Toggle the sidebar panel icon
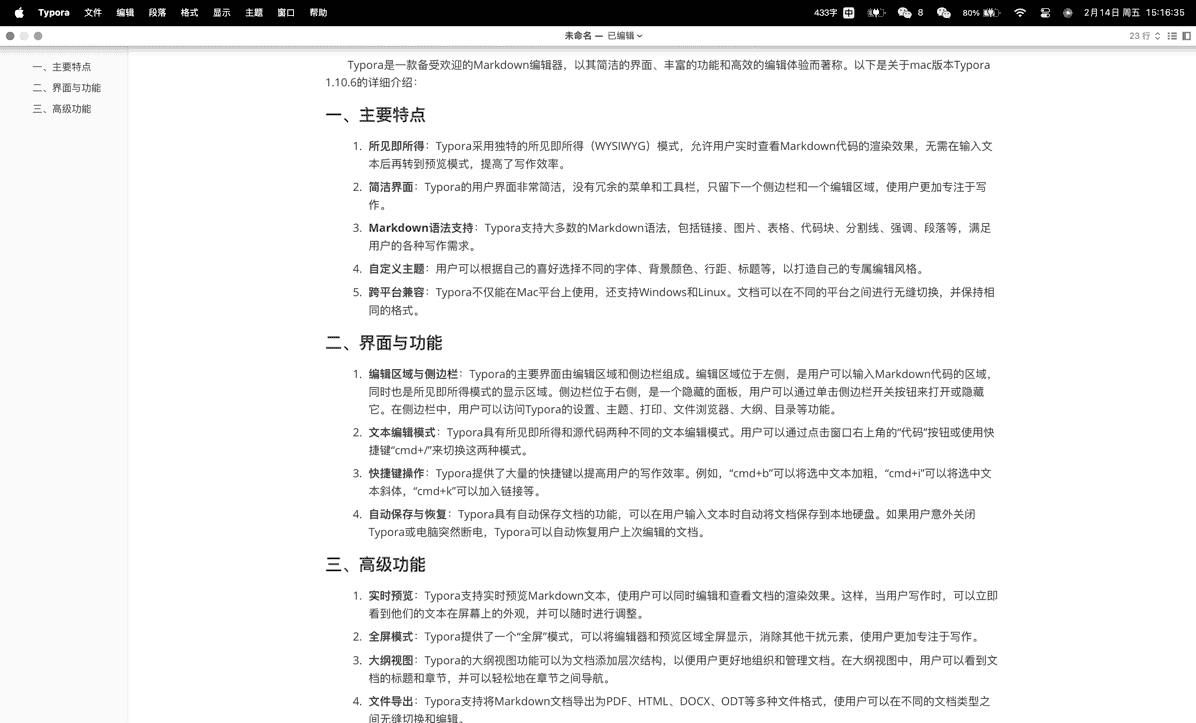 point(1186,36)
